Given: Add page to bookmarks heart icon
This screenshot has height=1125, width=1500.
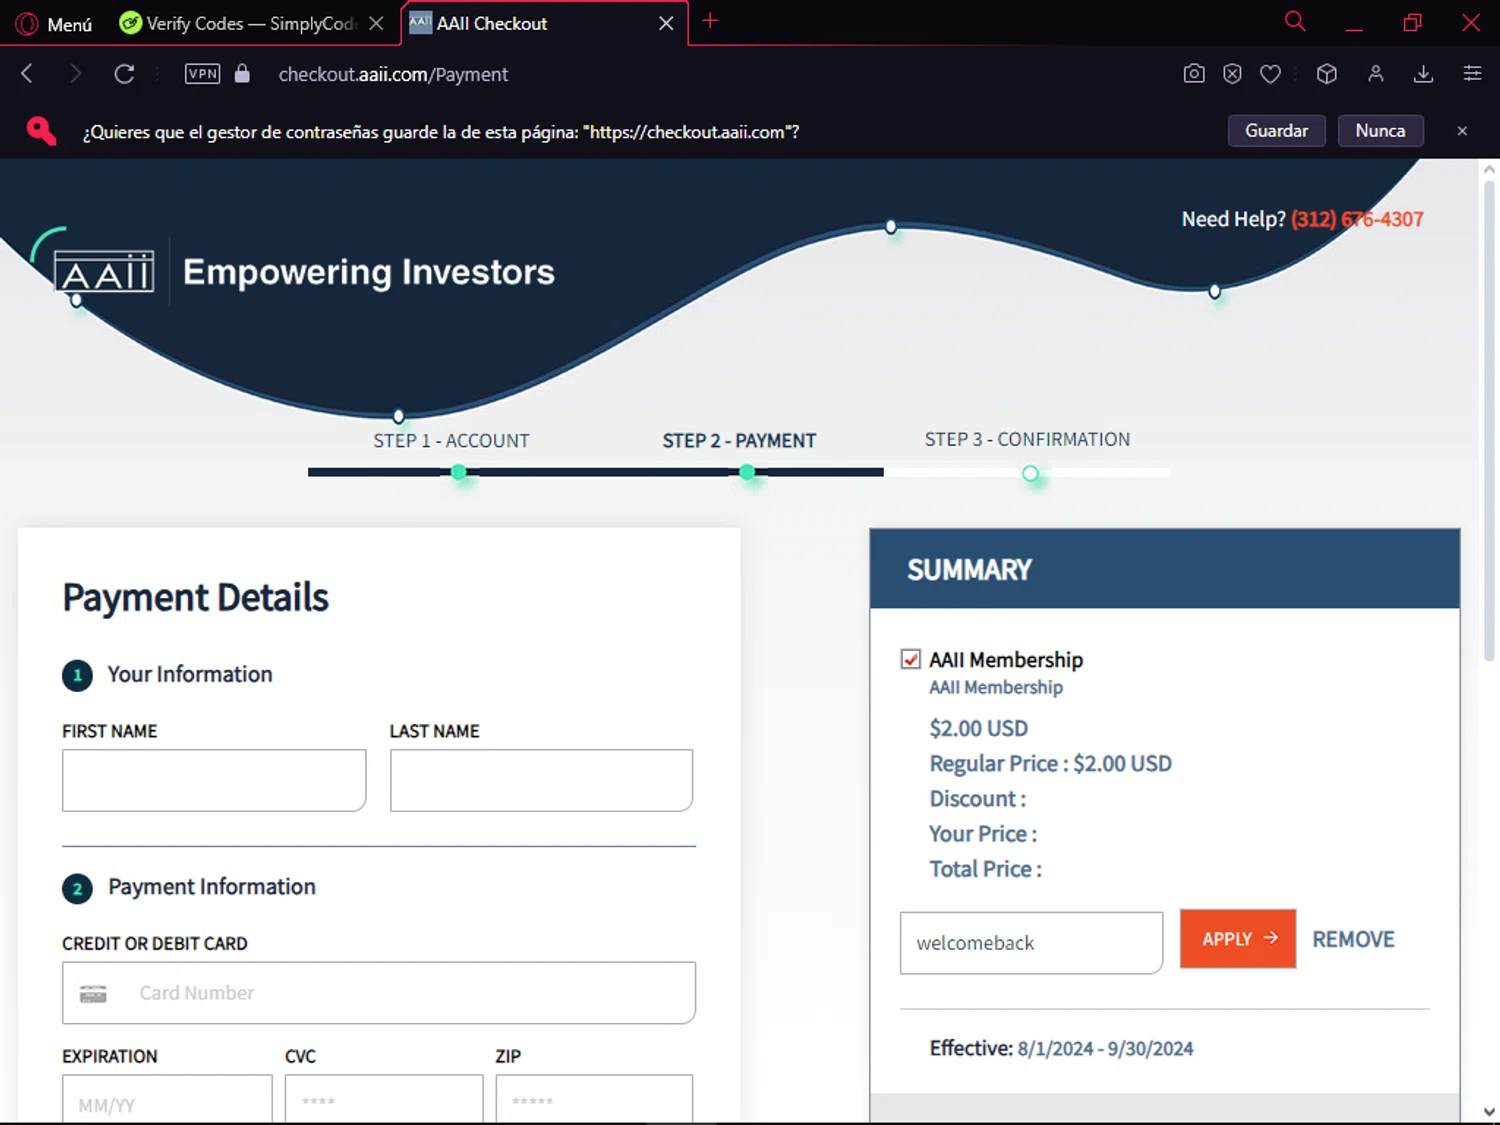Looking at the screenshot, I should pos(1270,73).
